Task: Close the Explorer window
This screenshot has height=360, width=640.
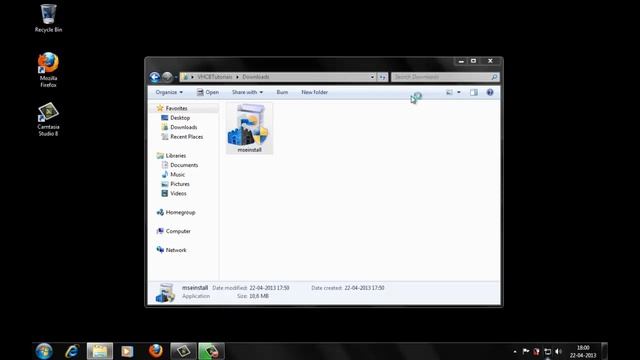Action: tap(490, 61)
